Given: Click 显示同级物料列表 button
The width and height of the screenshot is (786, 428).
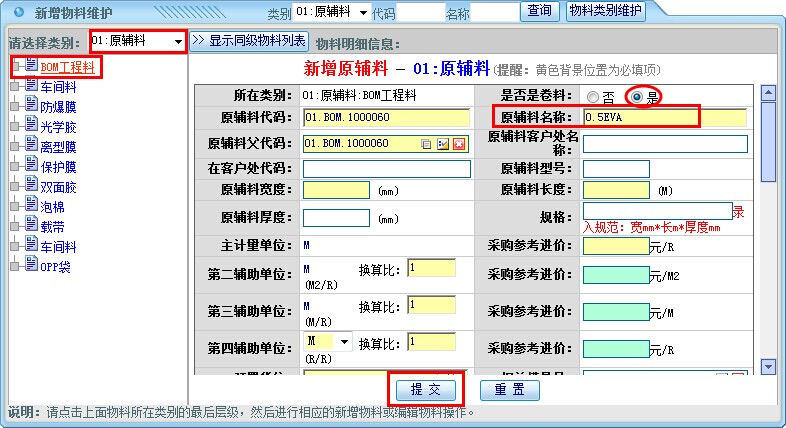Looking at the screenshot, I should click(x=249, y=41).
